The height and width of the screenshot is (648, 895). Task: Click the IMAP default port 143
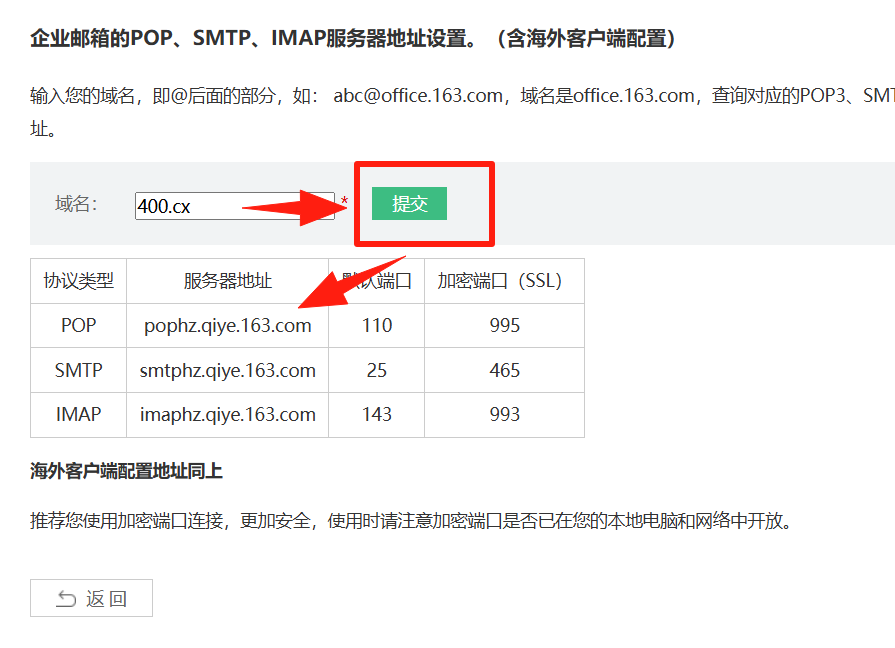coord(377,414)
